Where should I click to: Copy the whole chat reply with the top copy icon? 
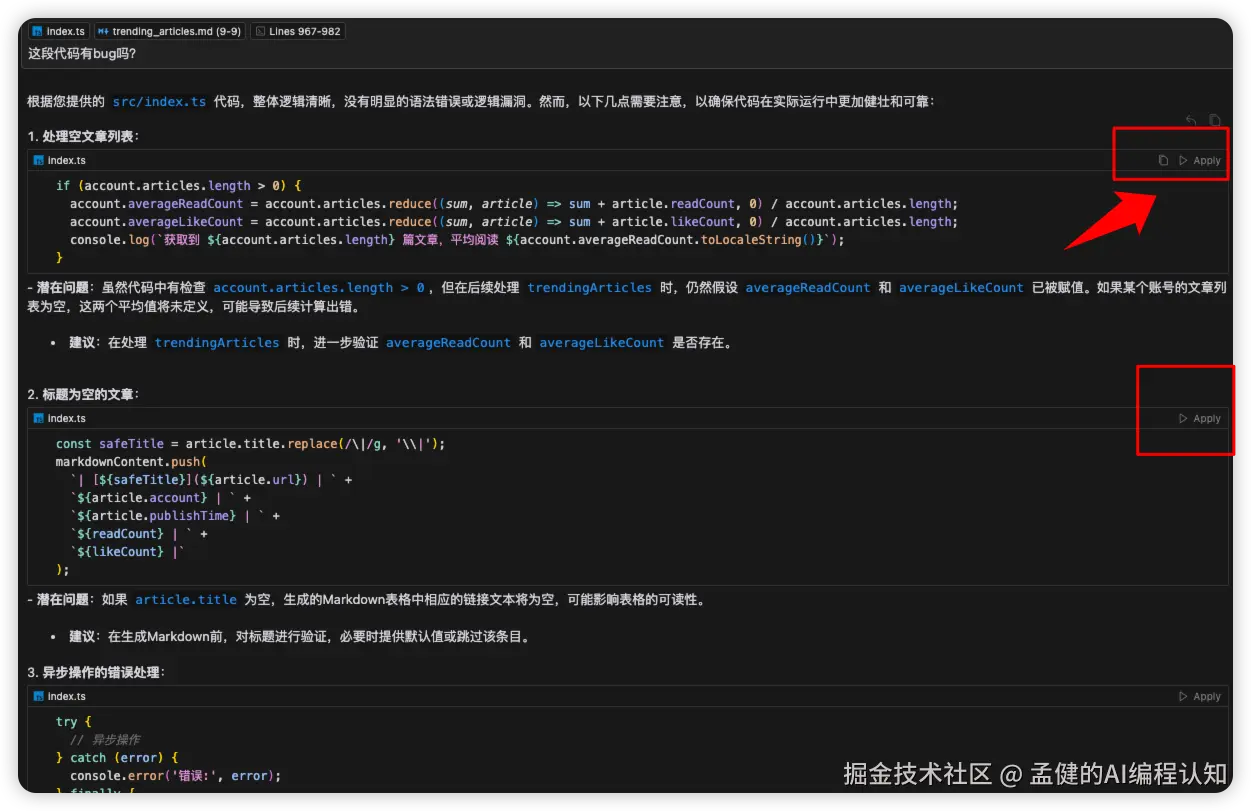pyautogui.click(x=1215, y=120)
